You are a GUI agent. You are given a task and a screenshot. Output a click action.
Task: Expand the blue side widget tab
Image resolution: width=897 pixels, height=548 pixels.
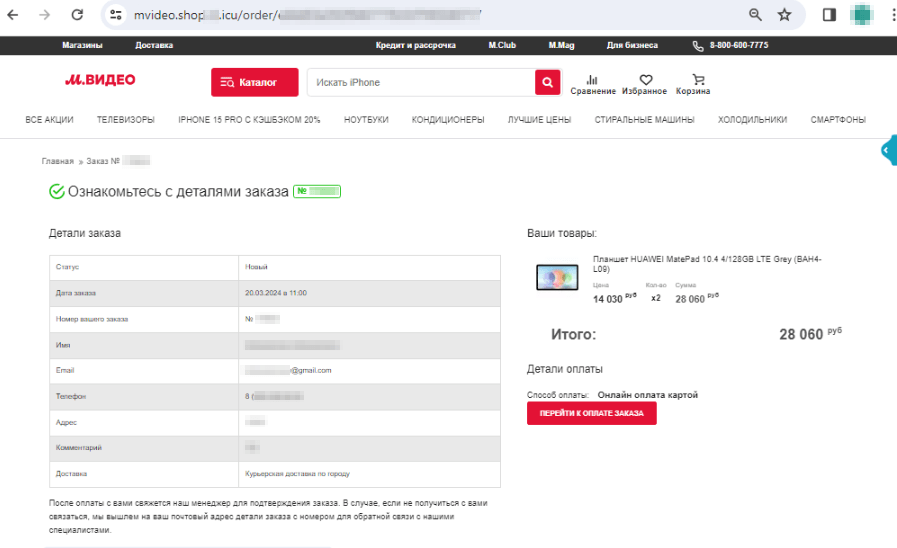[888, 151]
